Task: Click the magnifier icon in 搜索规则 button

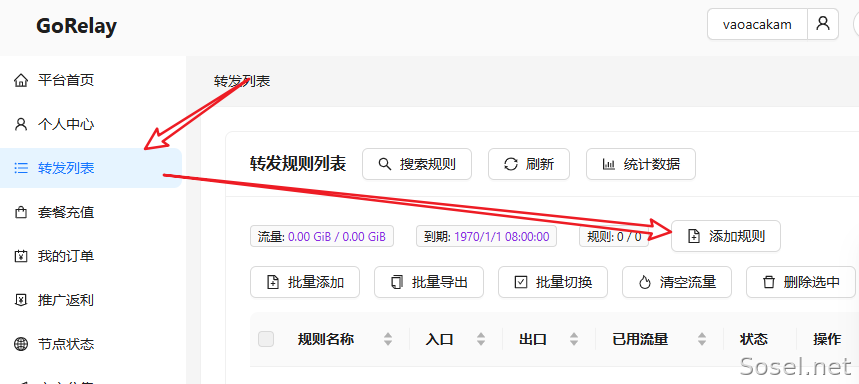Action: pyautogui.click(x=385, y=164)
